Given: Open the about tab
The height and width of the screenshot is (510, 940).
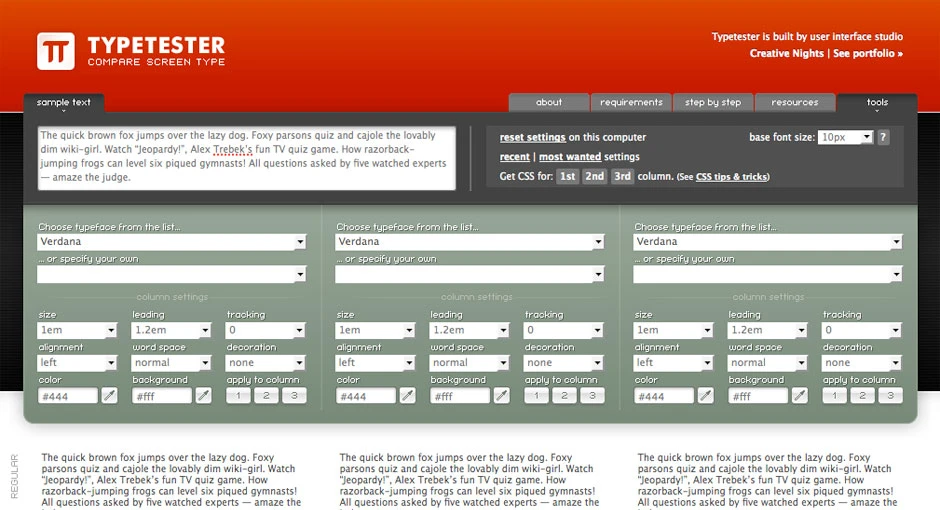Looking at the screenshot, I should tap(549, 102).
